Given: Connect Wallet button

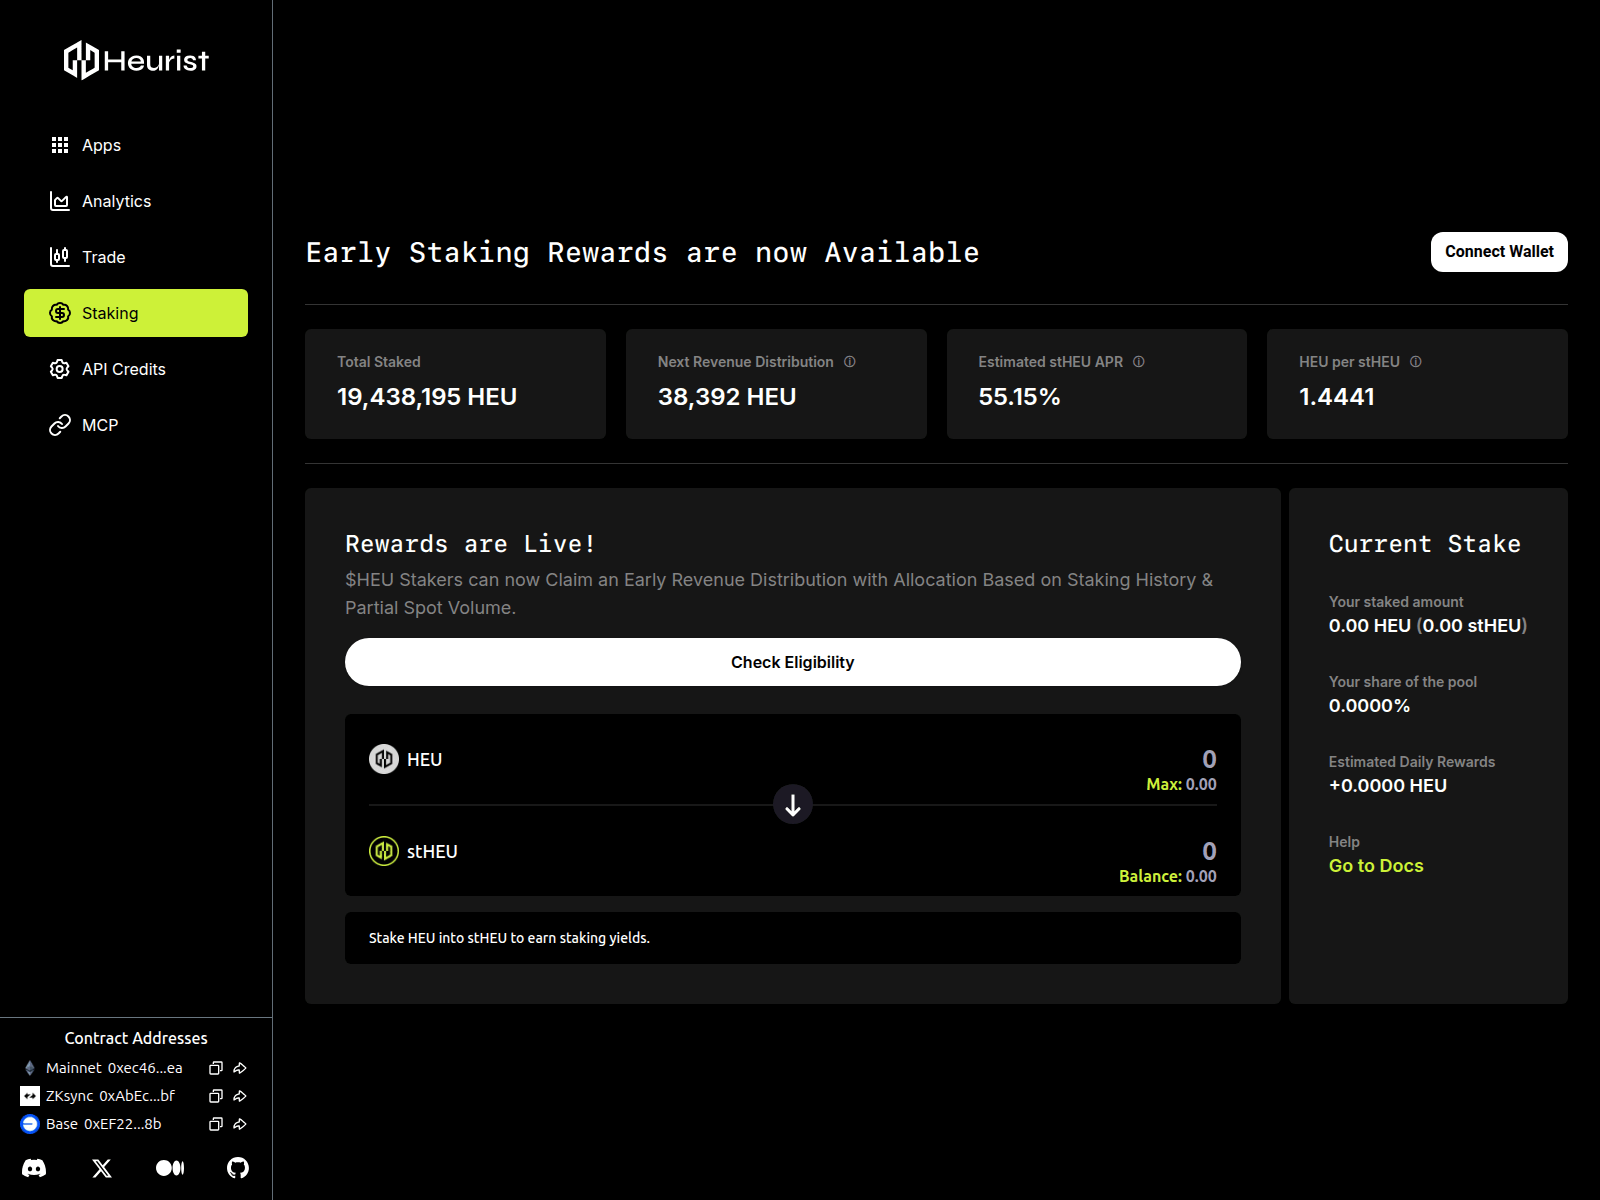Looking at the screenshot, I should coord(1499,252).
